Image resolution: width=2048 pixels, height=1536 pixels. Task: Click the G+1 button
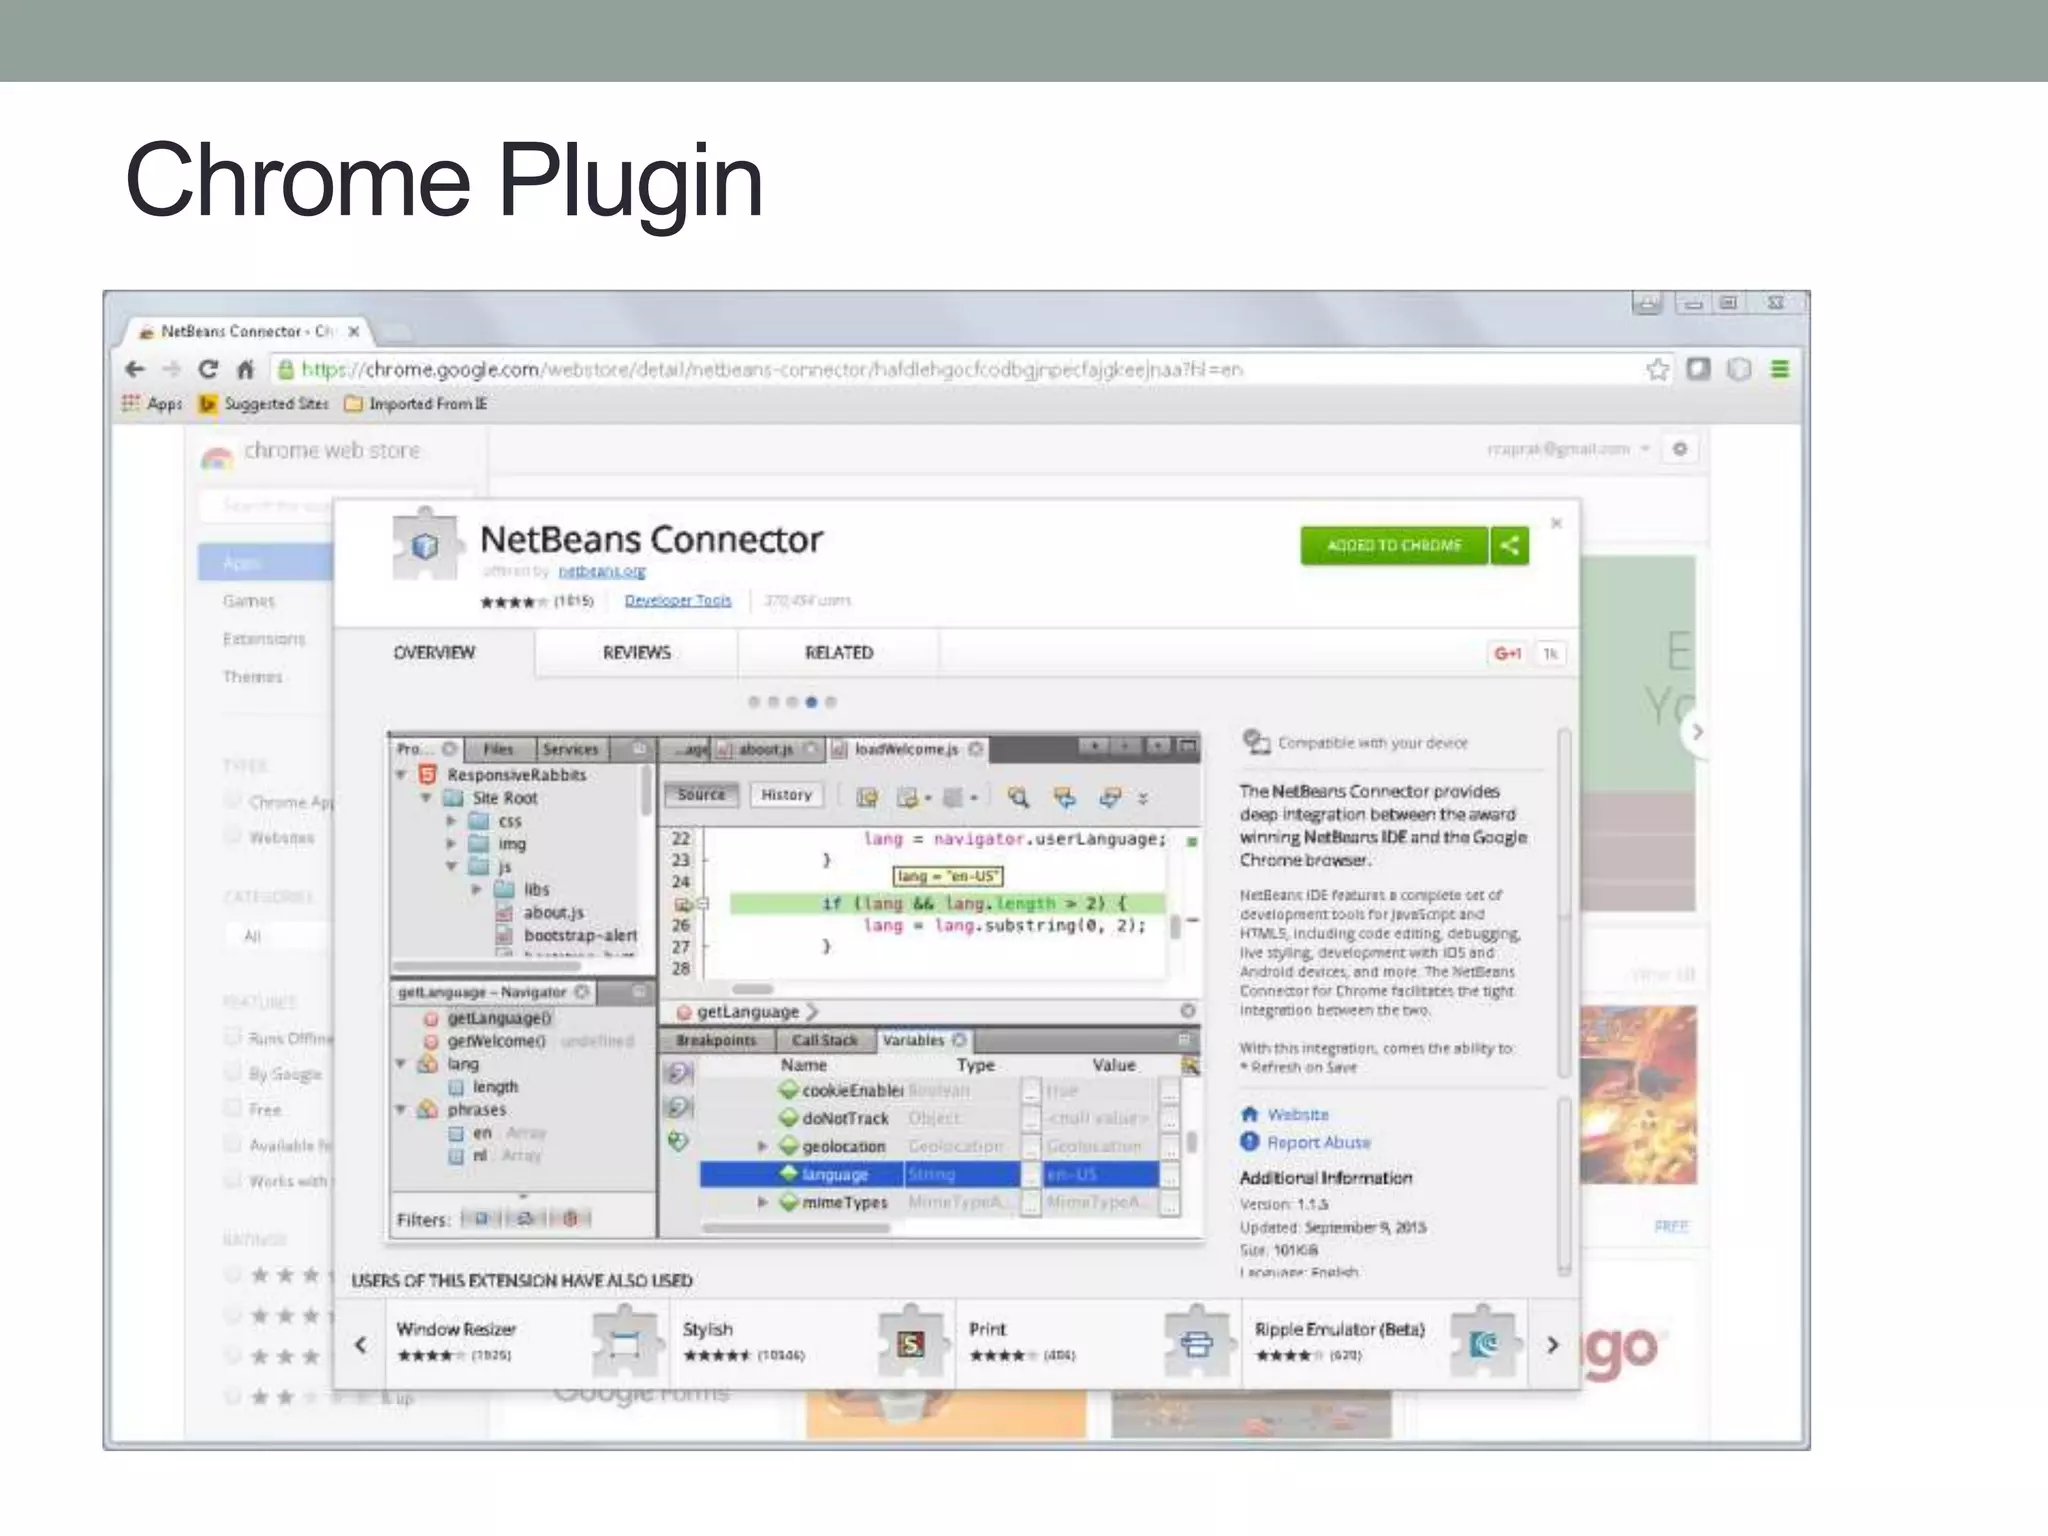tap(1508, 653)
